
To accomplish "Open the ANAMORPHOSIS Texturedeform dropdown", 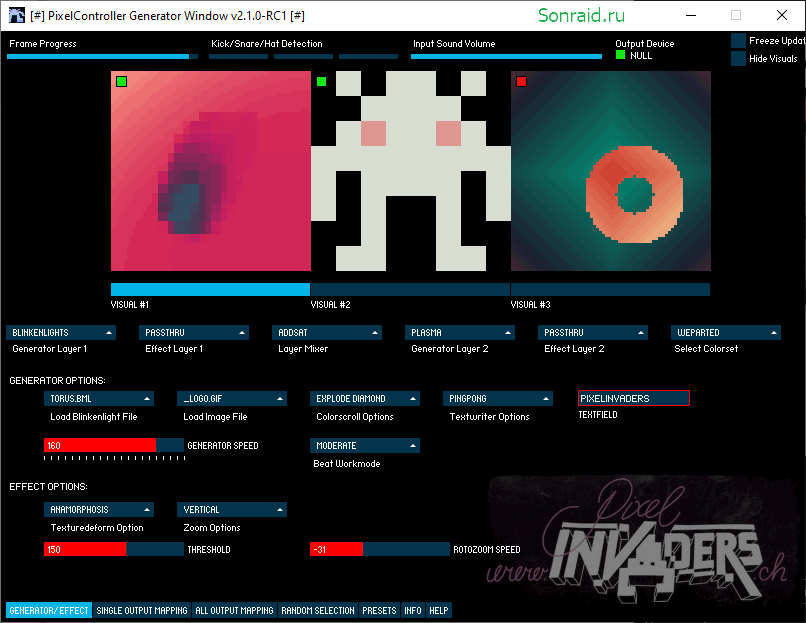I will click(x=99, y=509).
